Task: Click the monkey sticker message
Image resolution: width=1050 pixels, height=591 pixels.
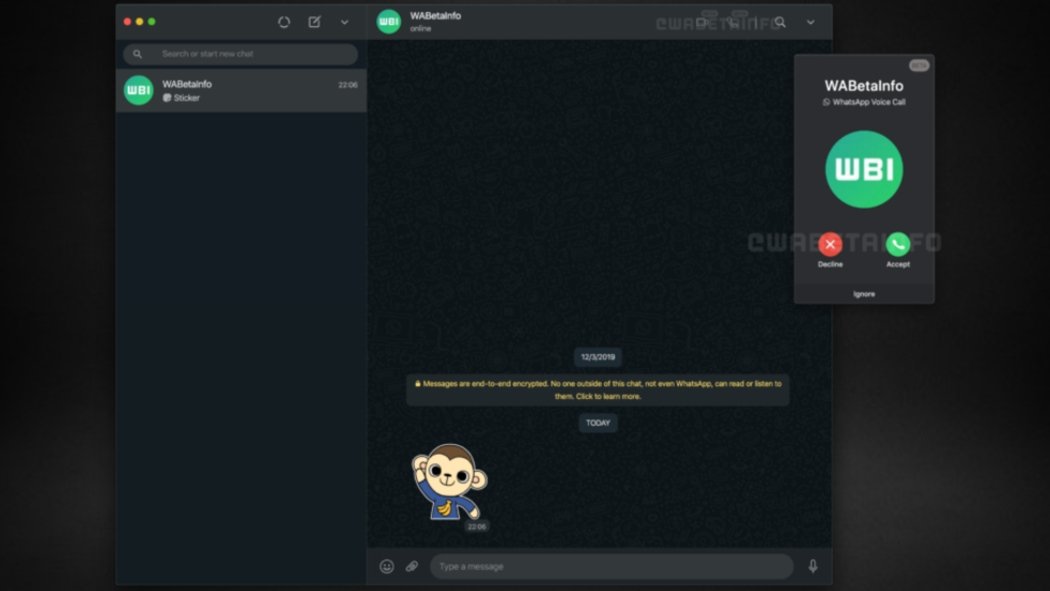Action: [x=449, y=482]
